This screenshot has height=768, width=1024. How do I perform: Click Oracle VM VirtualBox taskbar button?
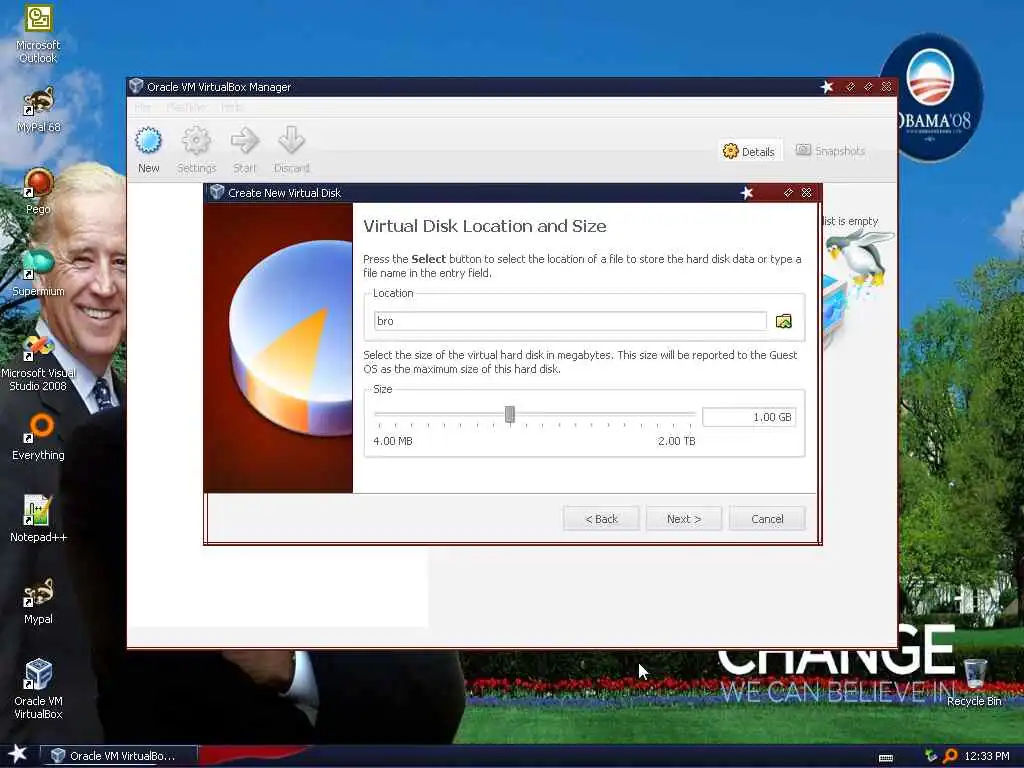119,756
